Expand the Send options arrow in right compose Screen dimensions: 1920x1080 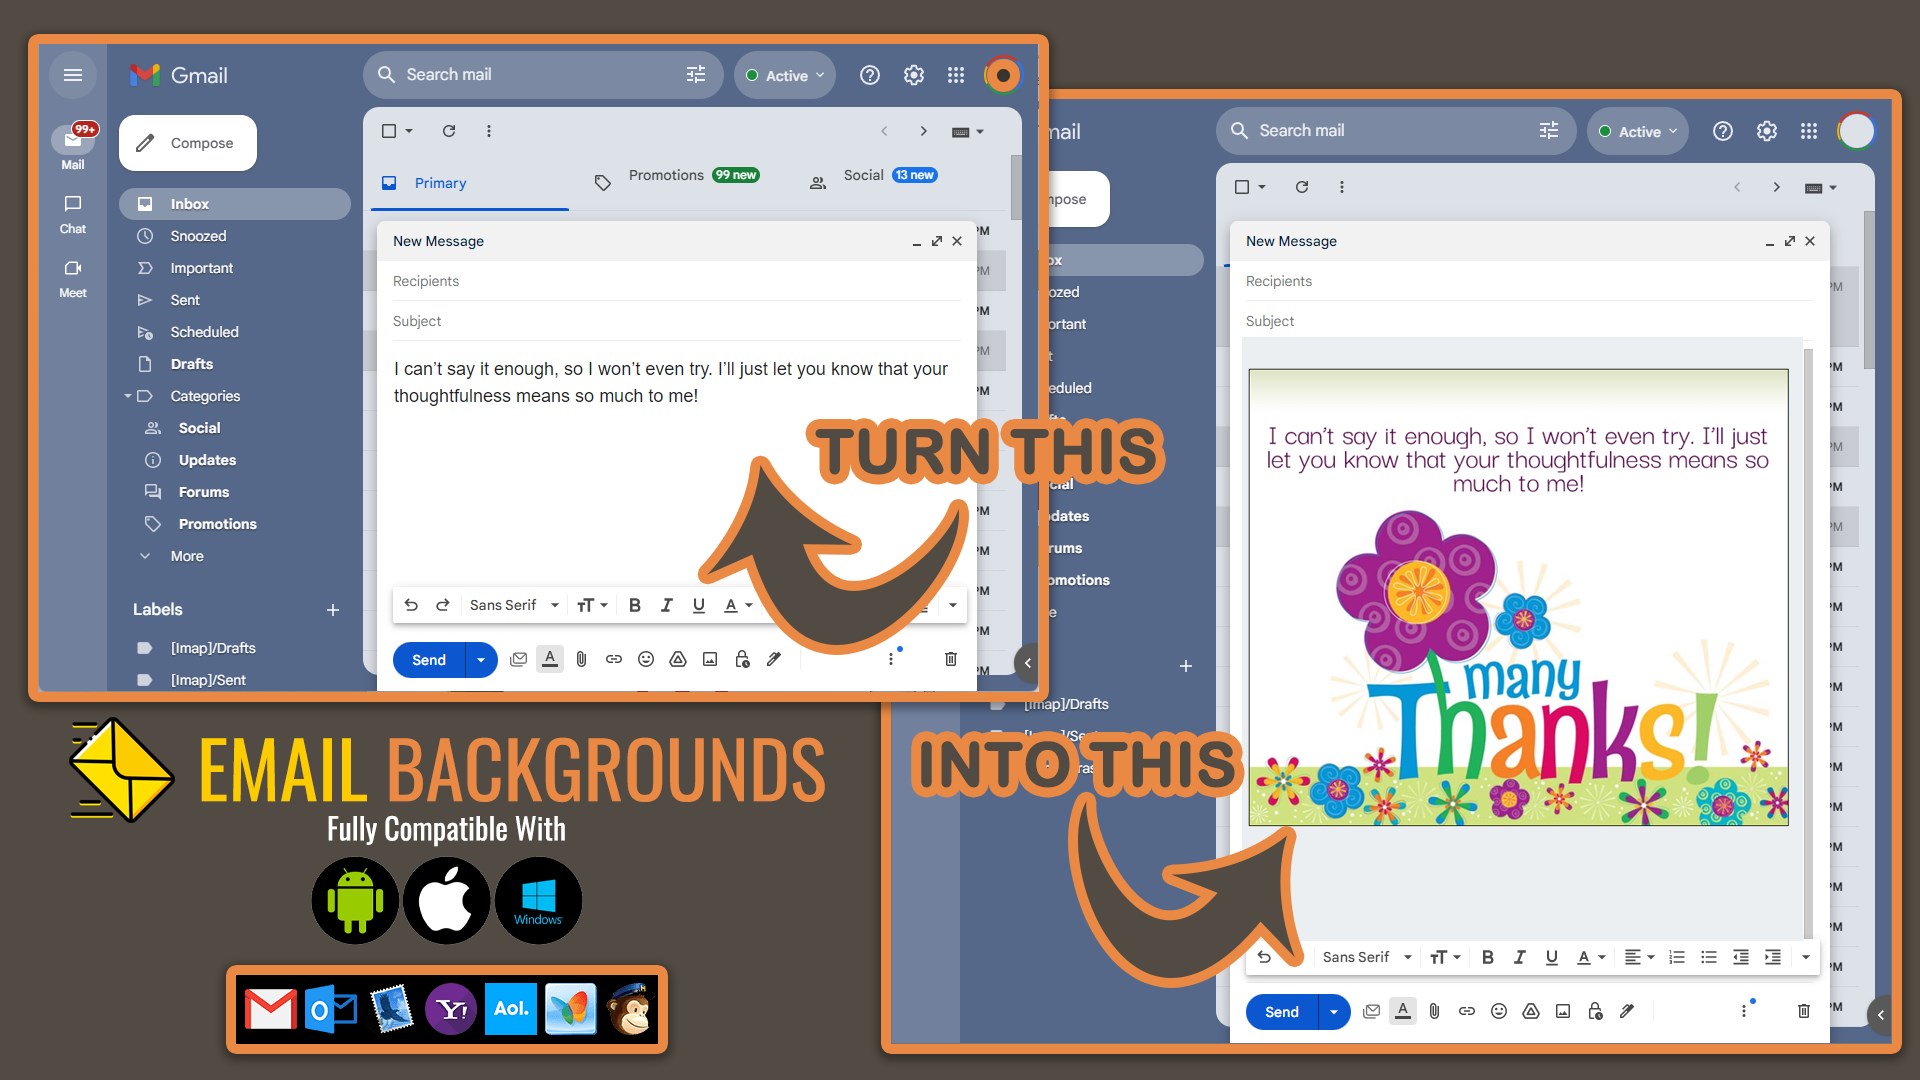coord(1333,1012)
